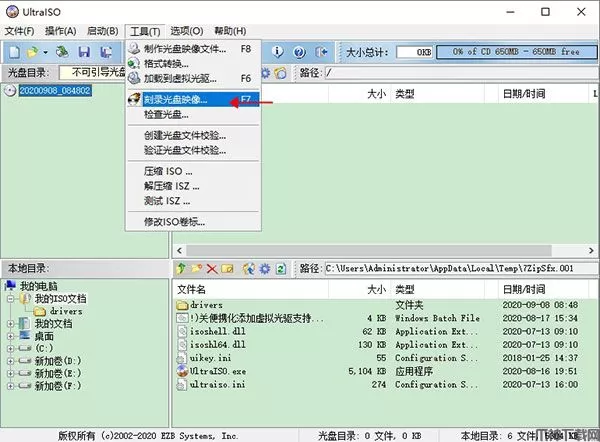Choose 创建光盘文件校验... menu entry
The height and width of the screenshot is (442, 600).
[x=193, y=135]
